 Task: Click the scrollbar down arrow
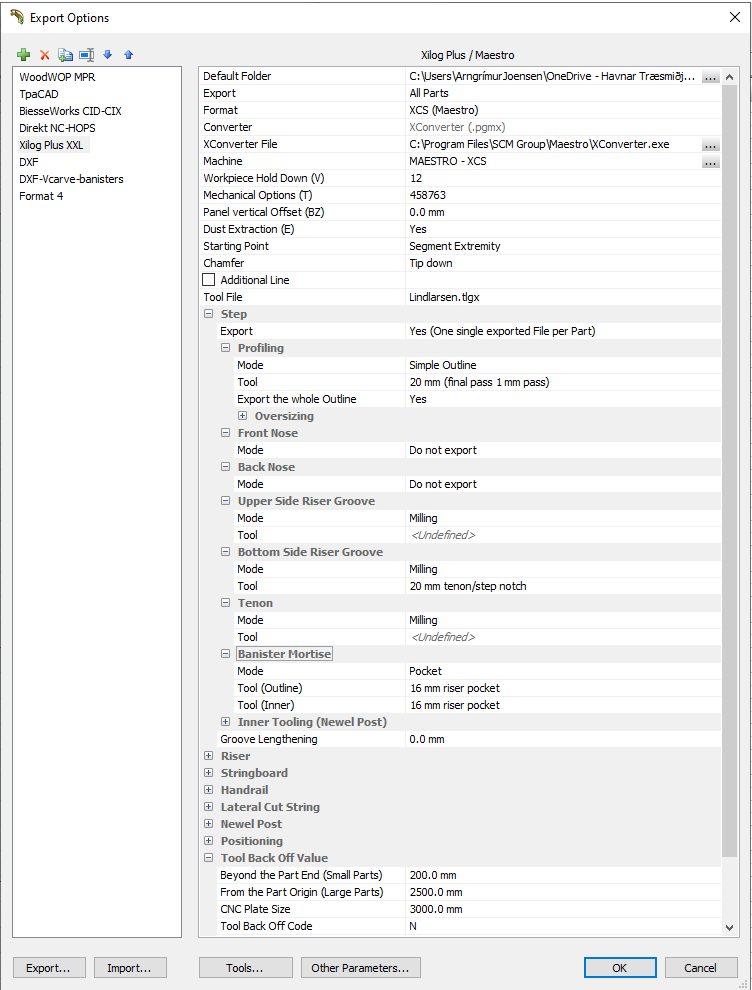729,927
